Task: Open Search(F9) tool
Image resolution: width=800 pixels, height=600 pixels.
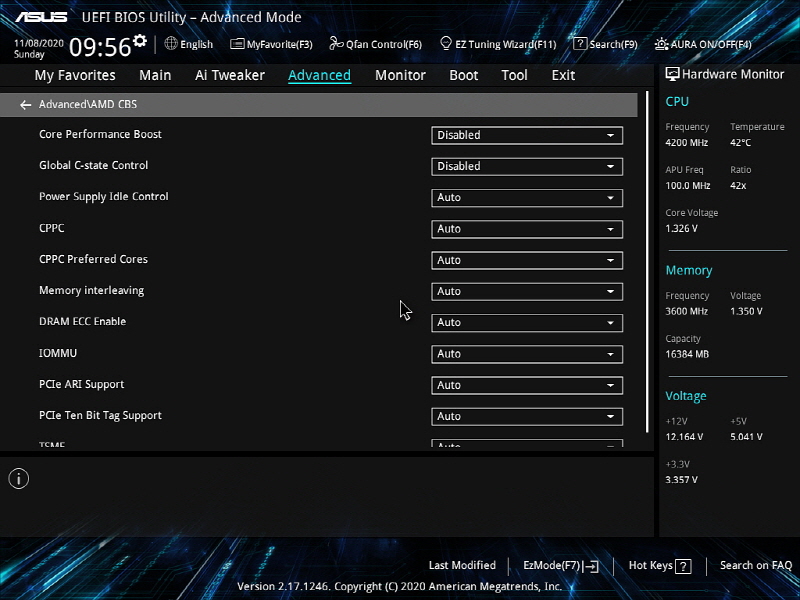Action: pos(606,44)
